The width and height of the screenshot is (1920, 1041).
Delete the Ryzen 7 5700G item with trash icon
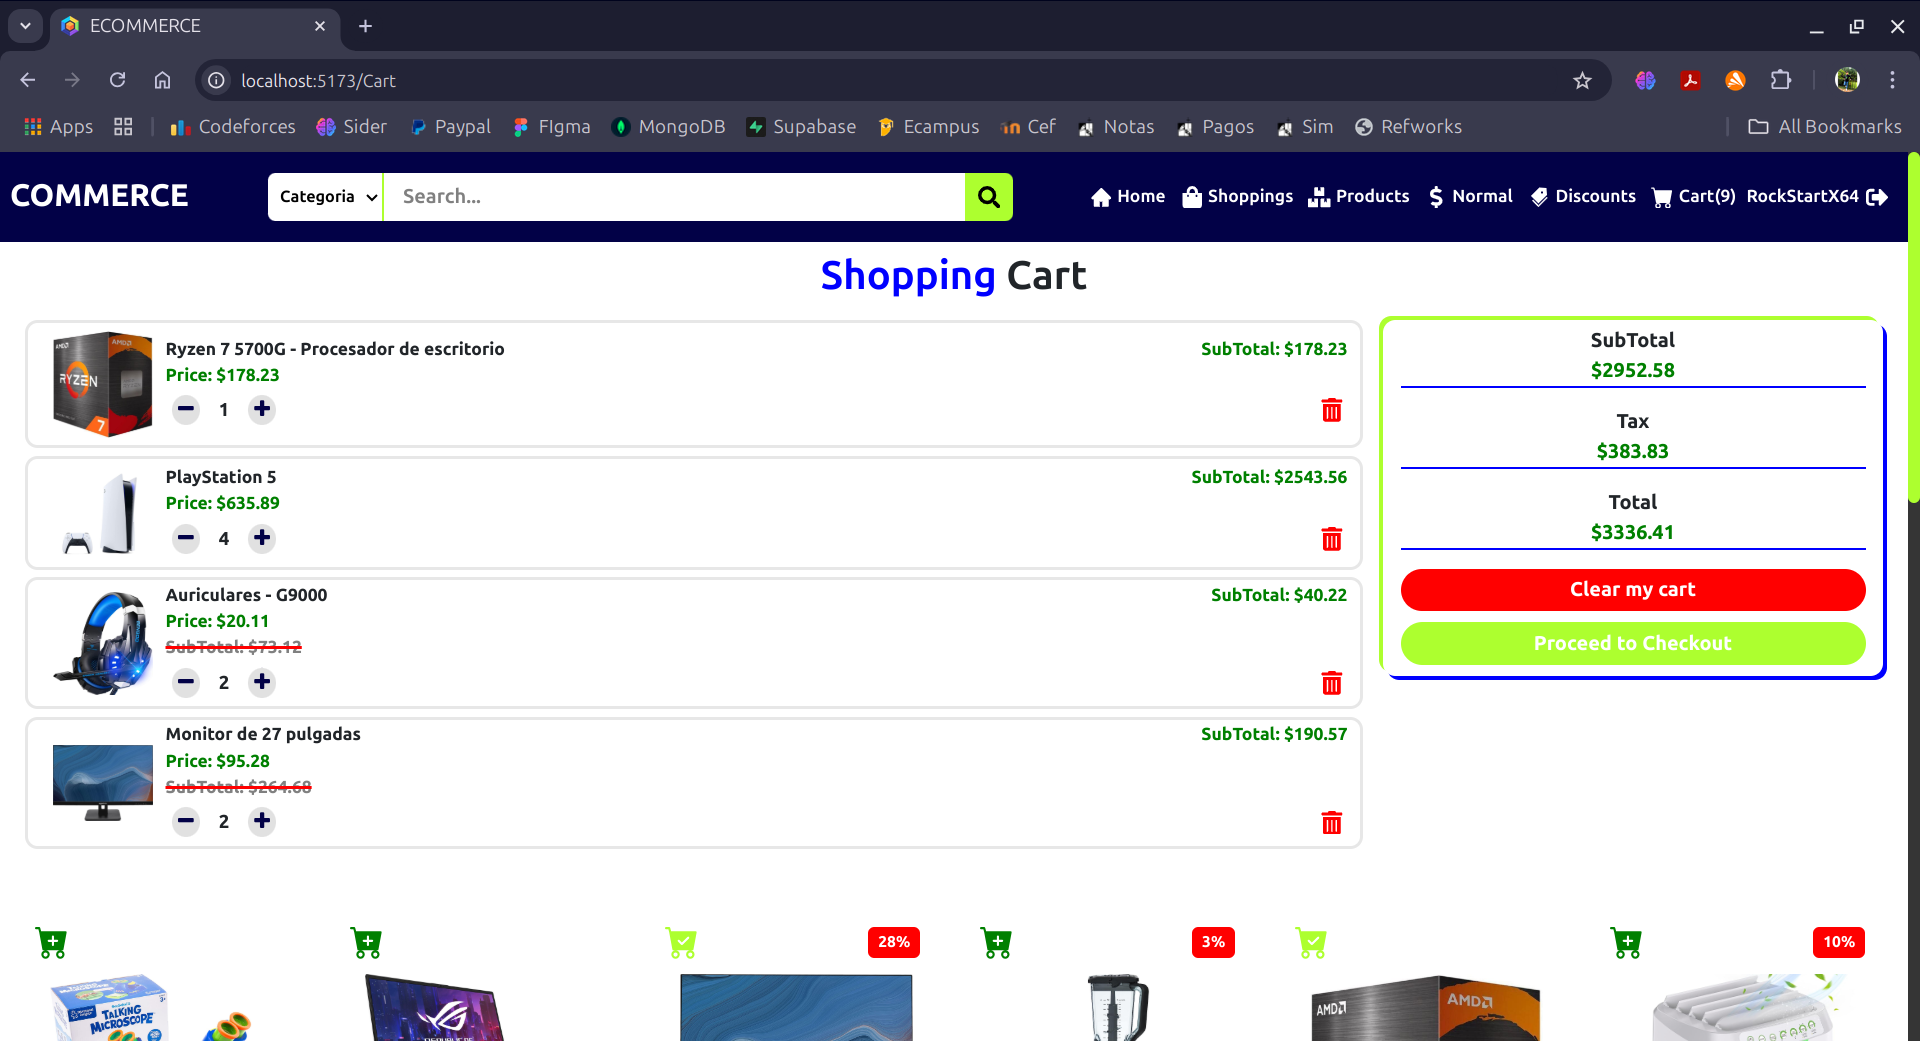[x=1331, y=410]
